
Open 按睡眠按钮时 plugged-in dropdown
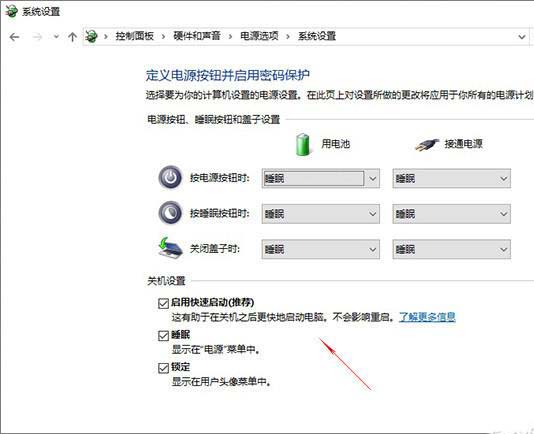pos(451,214)
